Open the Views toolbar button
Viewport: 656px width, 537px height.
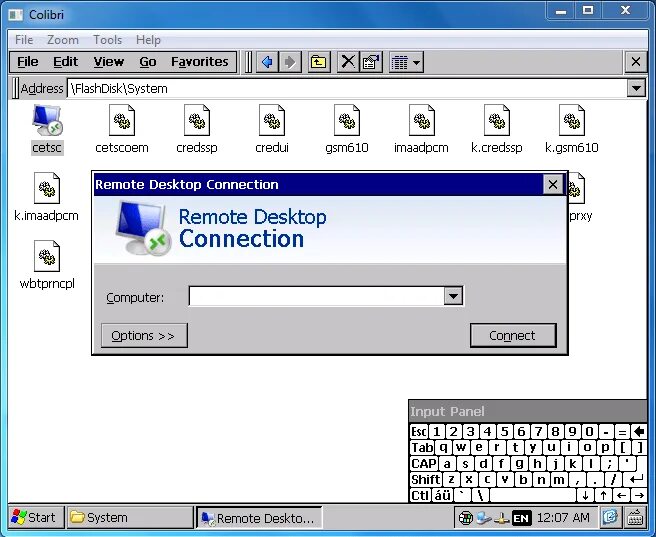(x=406, y=62)
